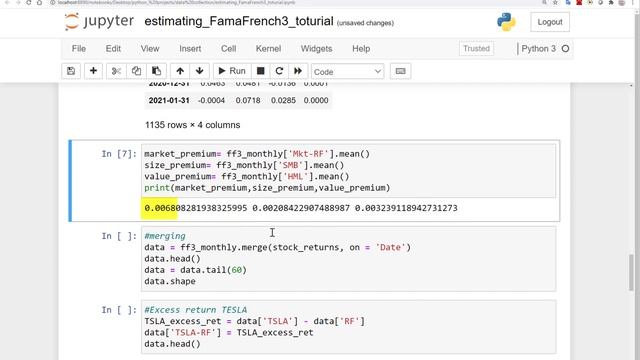Open the Cell menu

click(x=229, y=49)
